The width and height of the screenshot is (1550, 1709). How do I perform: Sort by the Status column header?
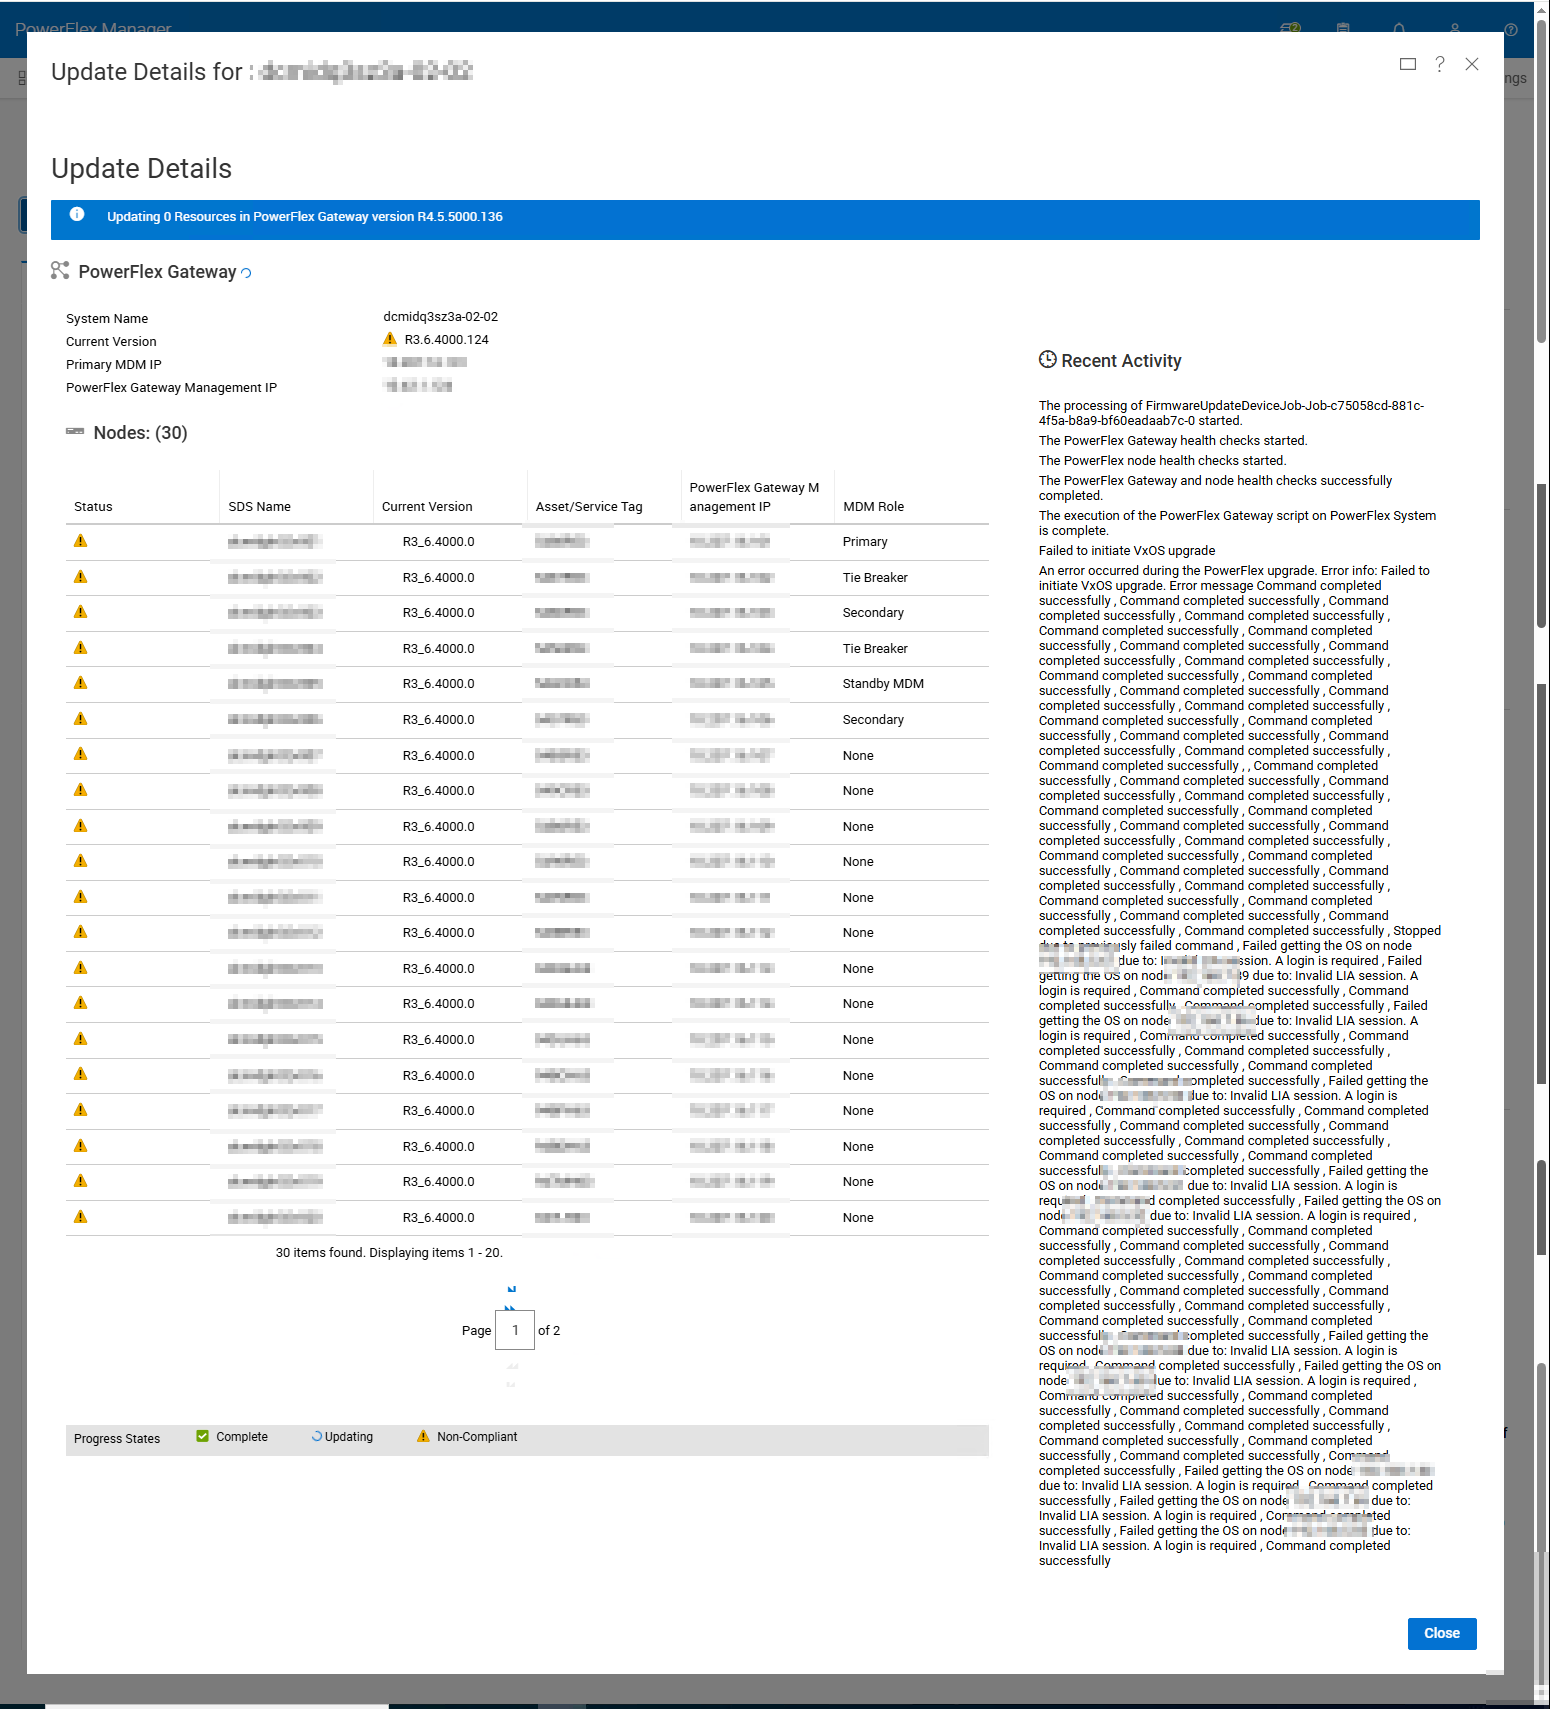pos(93,507)
